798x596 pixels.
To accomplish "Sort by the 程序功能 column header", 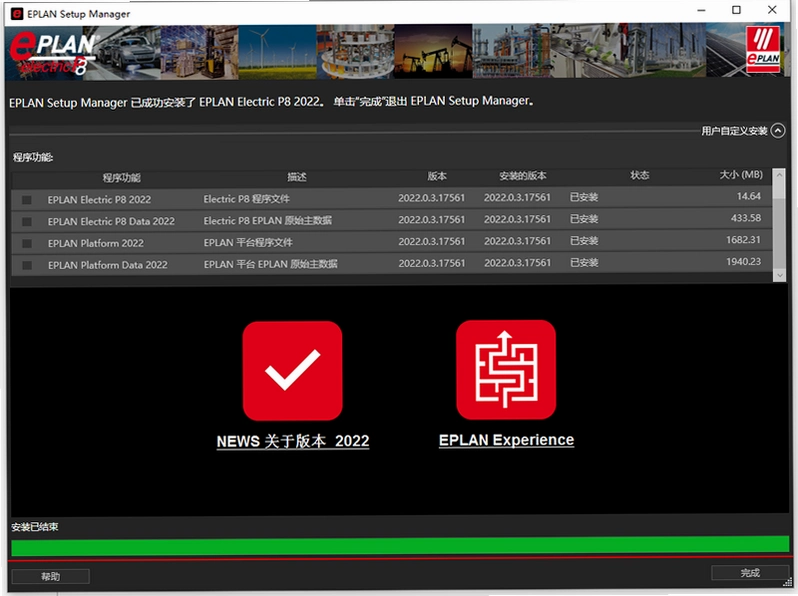I will 121,178.
